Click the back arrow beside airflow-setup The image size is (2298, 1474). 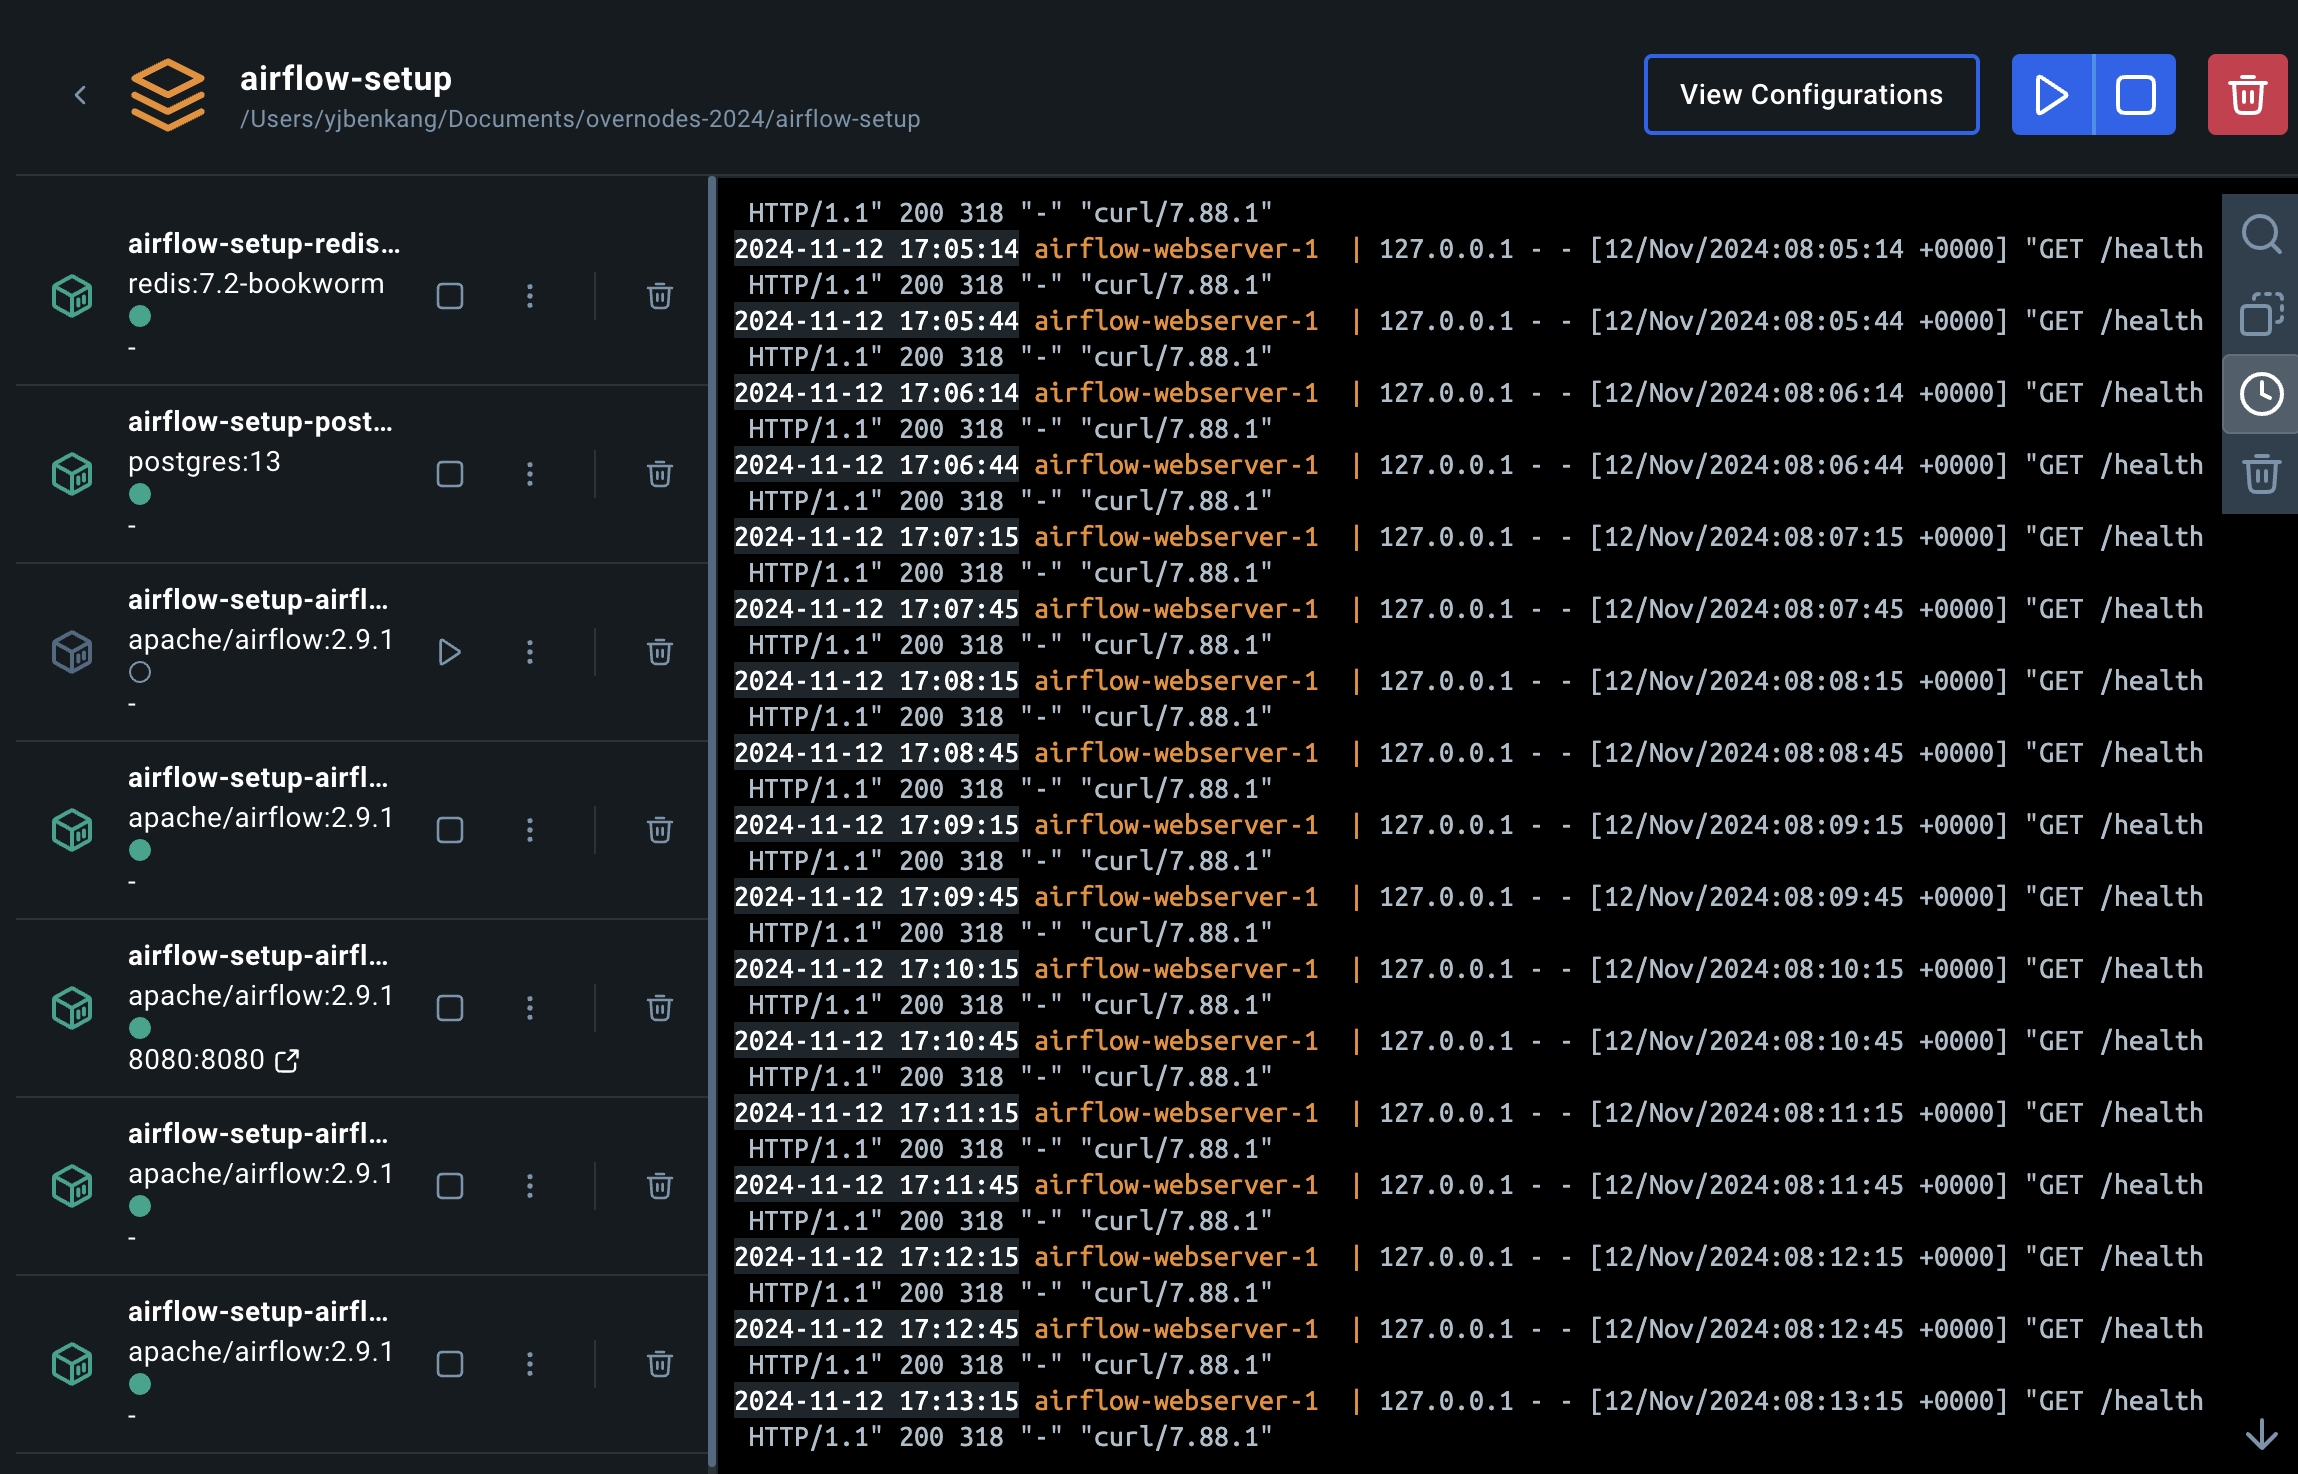80,95
